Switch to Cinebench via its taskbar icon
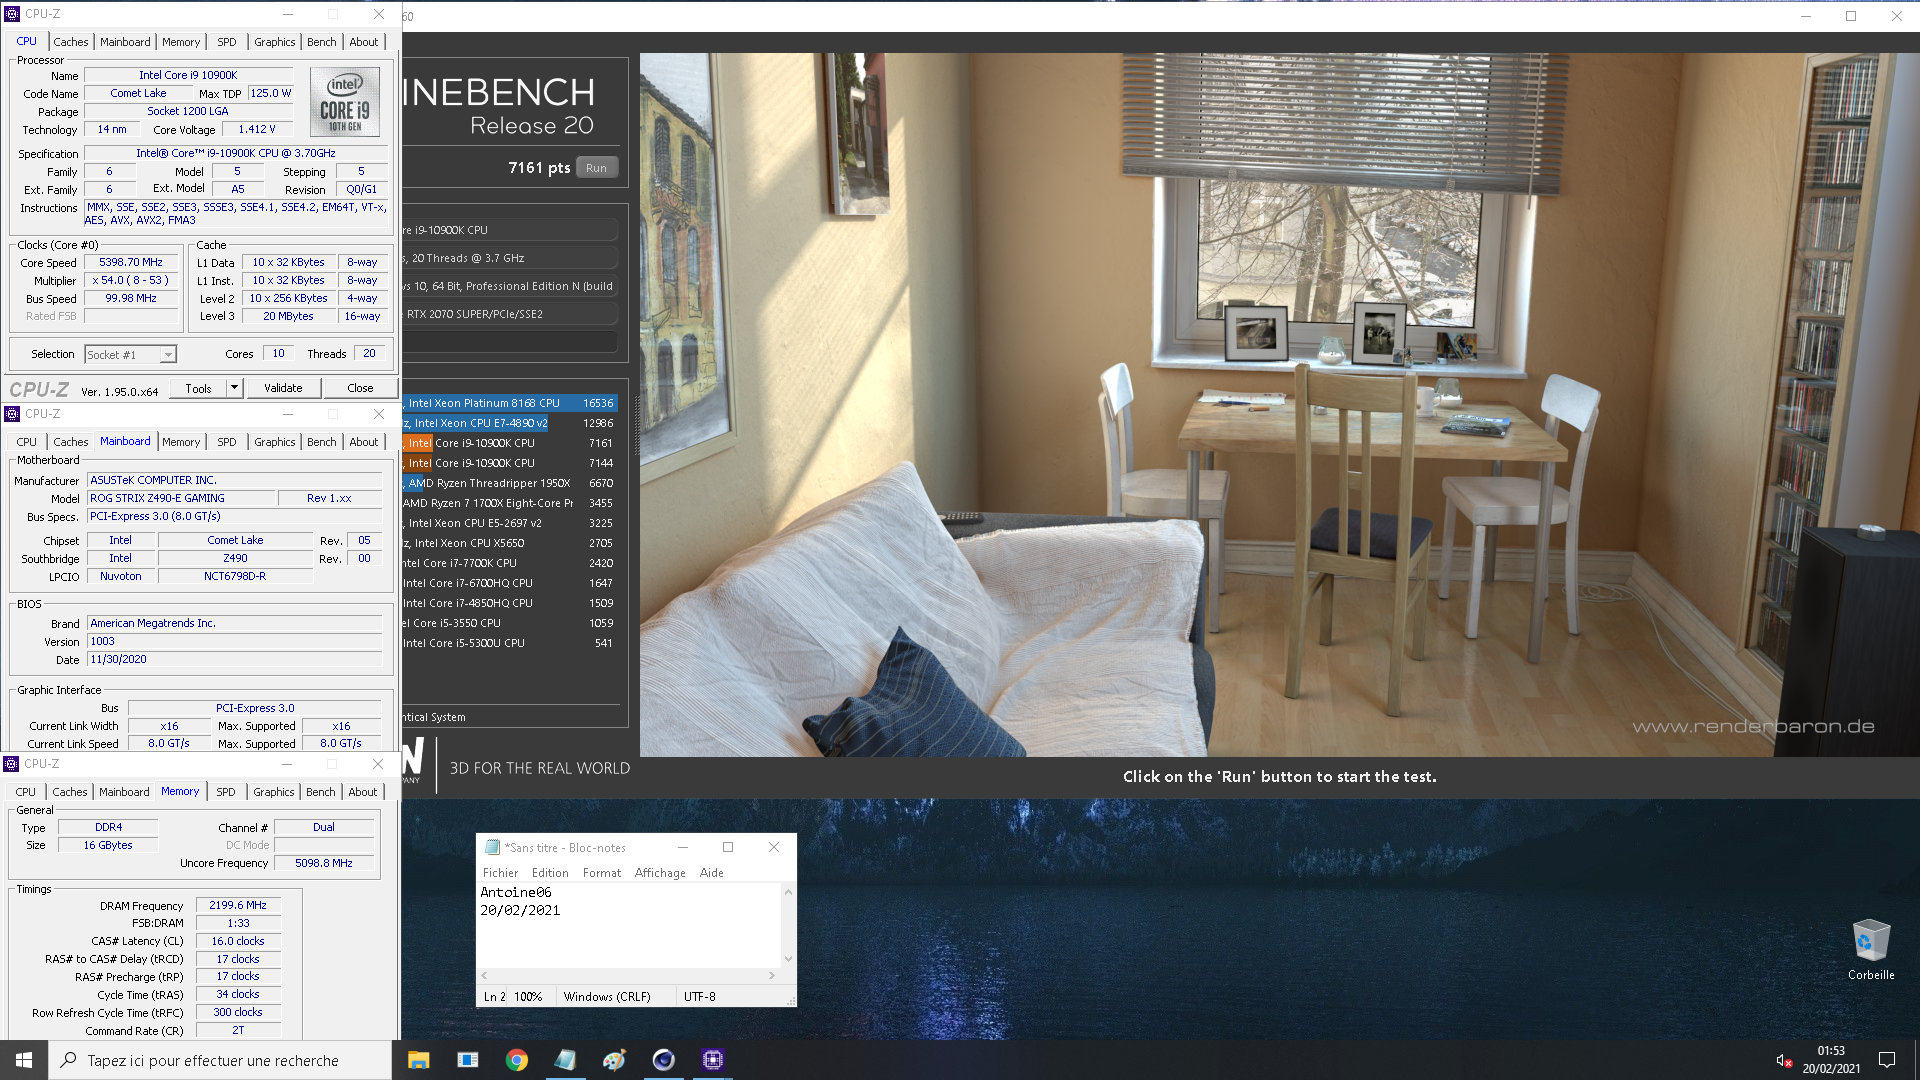Viewport: 1920px width, 1080px height. tap(663, 1060)
